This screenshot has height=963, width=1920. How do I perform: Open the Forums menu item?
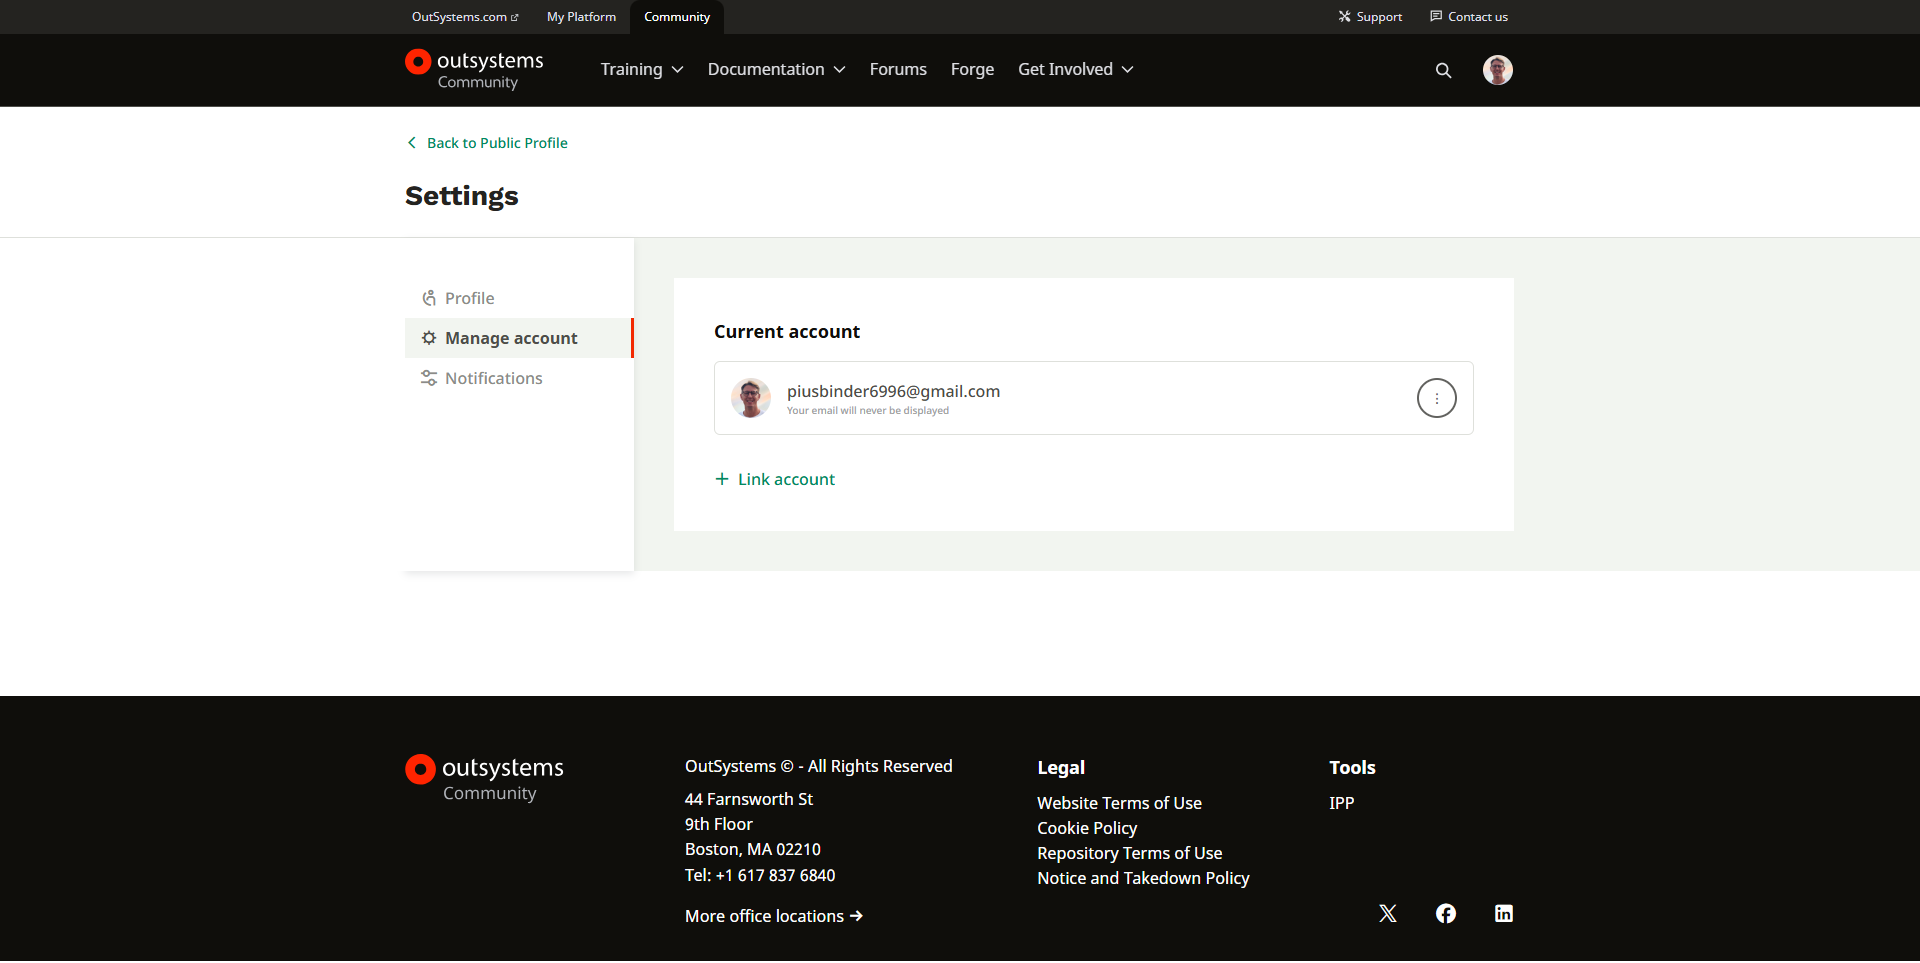tap(898, 69)
